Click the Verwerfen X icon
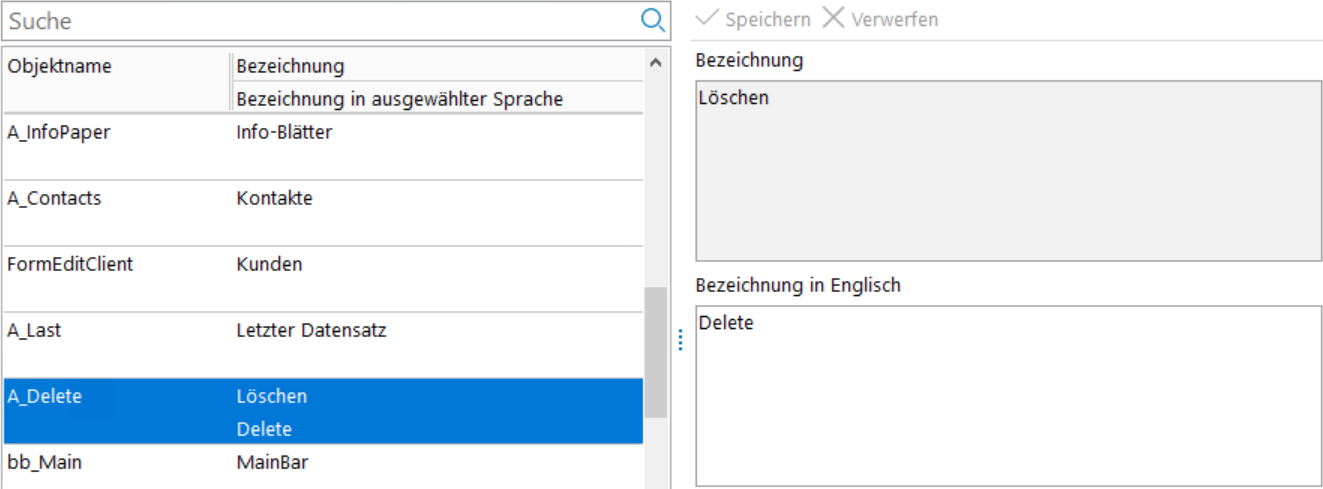Screen dimensions: 1323x489 tap(833, 19)
